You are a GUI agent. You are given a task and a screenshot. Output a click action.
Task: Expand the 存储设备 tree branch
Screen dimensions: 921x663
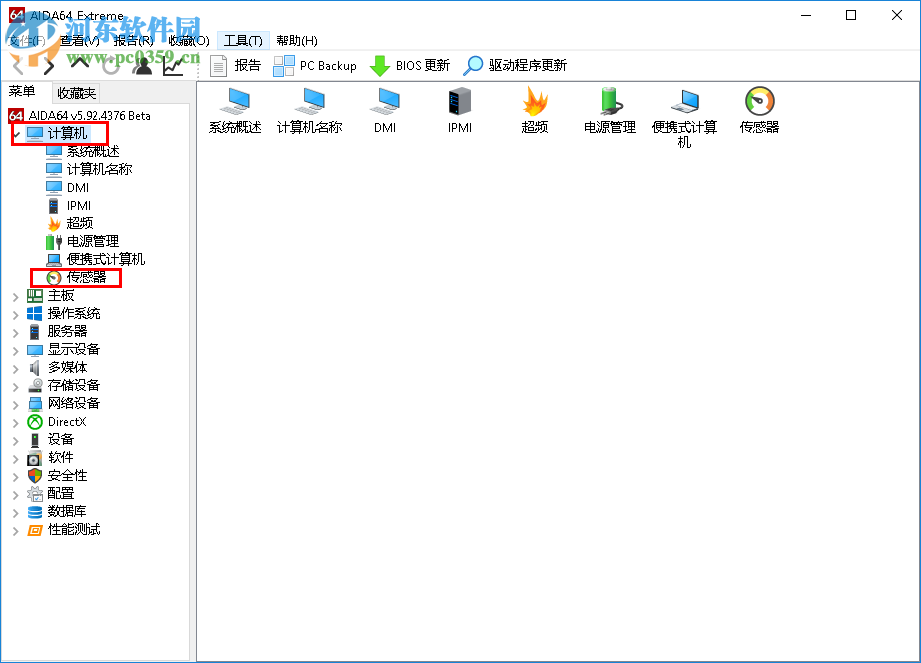16,385
